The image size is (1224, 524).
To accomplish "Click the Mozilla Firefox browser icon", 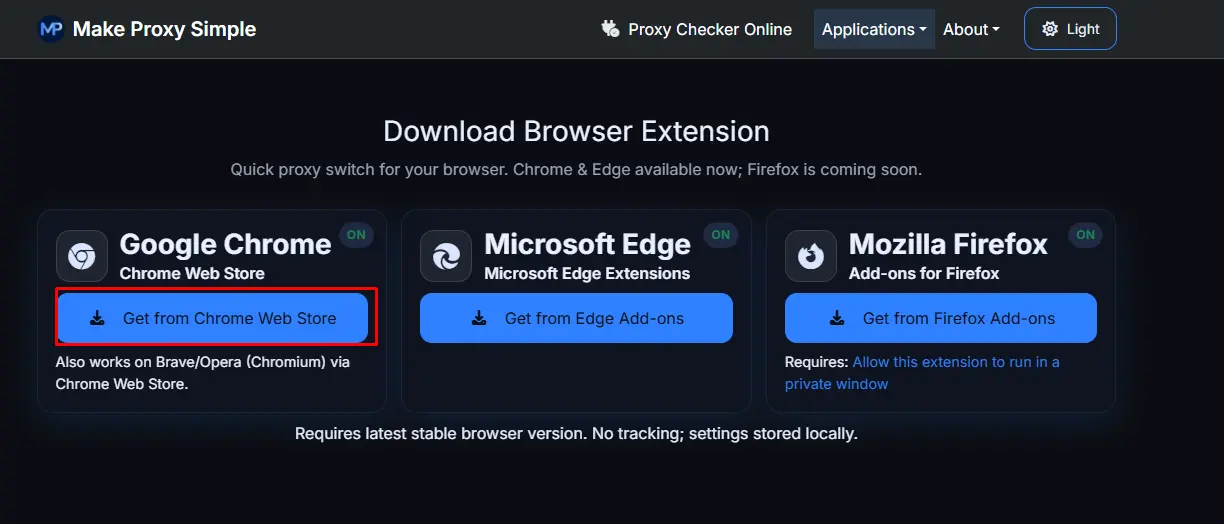I will pos(811,257).
